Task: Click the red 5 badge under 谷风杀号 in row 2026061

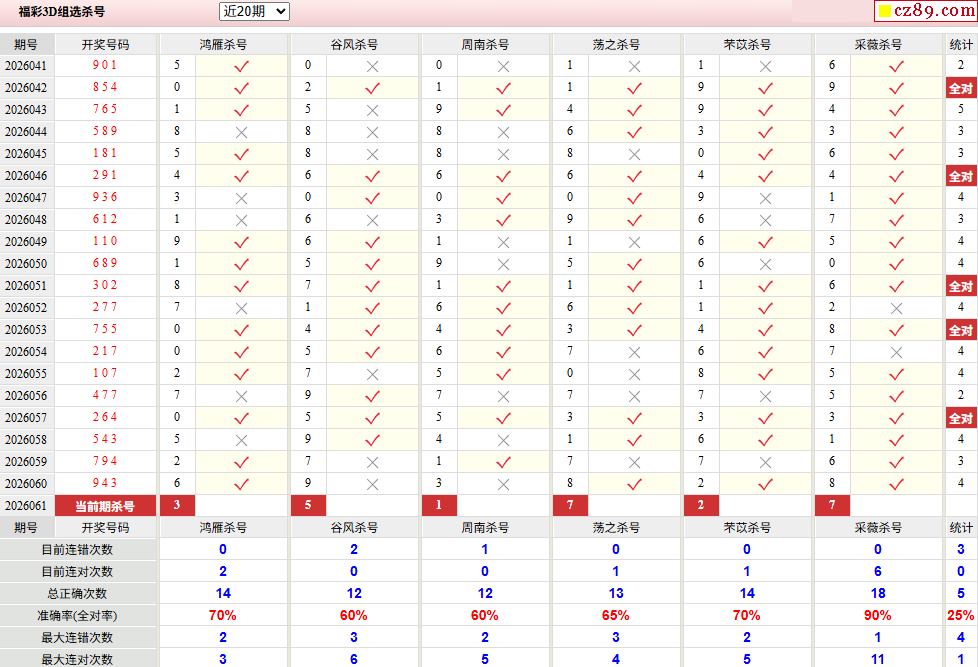Action: [308, 505]
